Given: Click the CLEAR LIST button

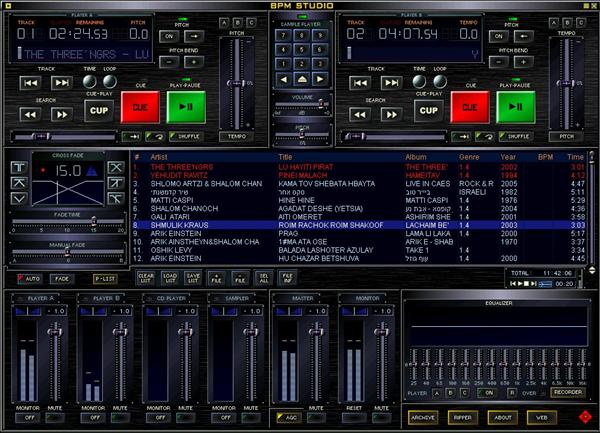Looking at the screenshot, I should pyautogui.click(x=146, y=278).
